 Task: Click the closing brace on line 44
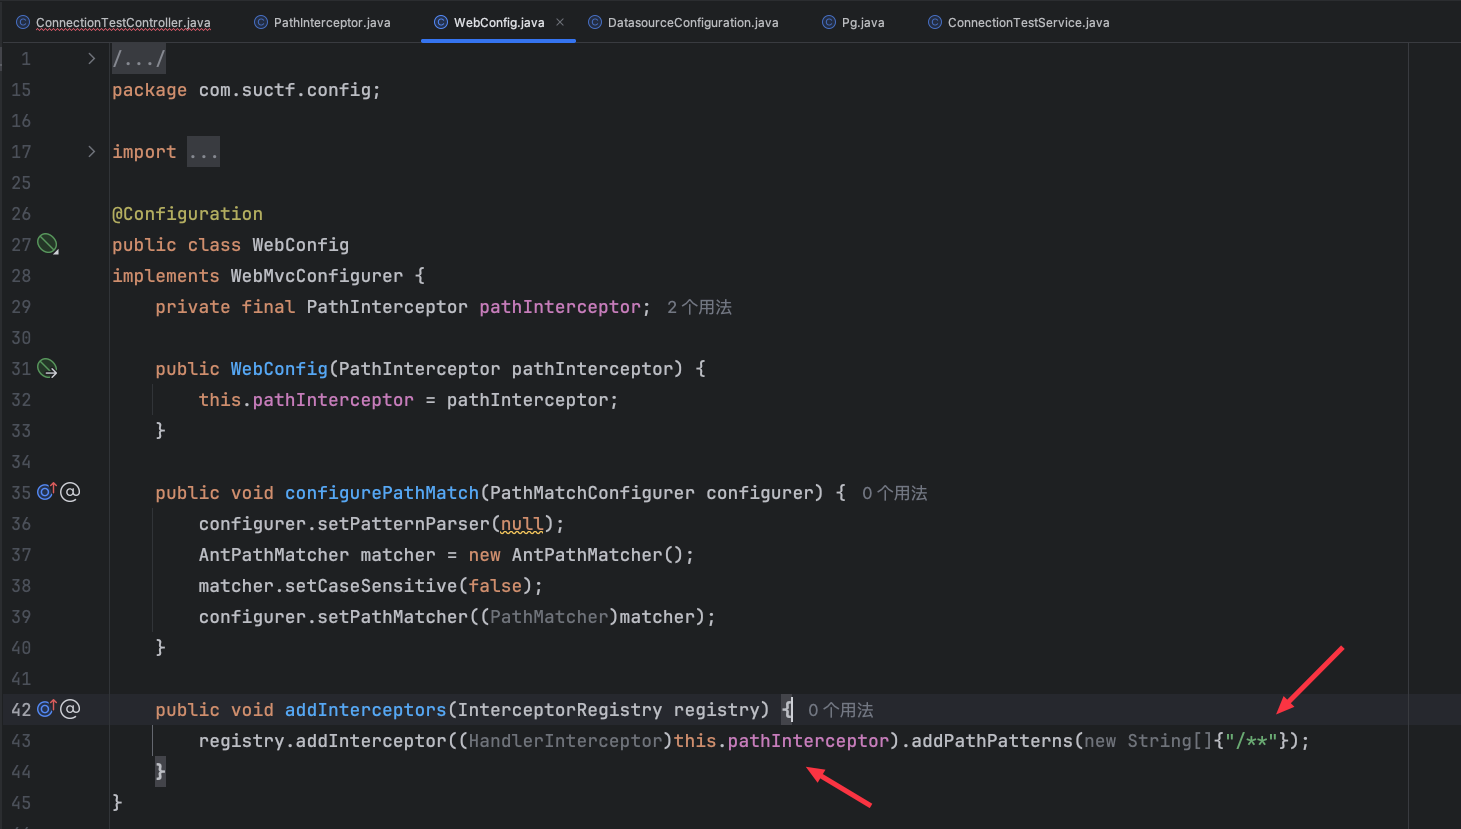160,772
